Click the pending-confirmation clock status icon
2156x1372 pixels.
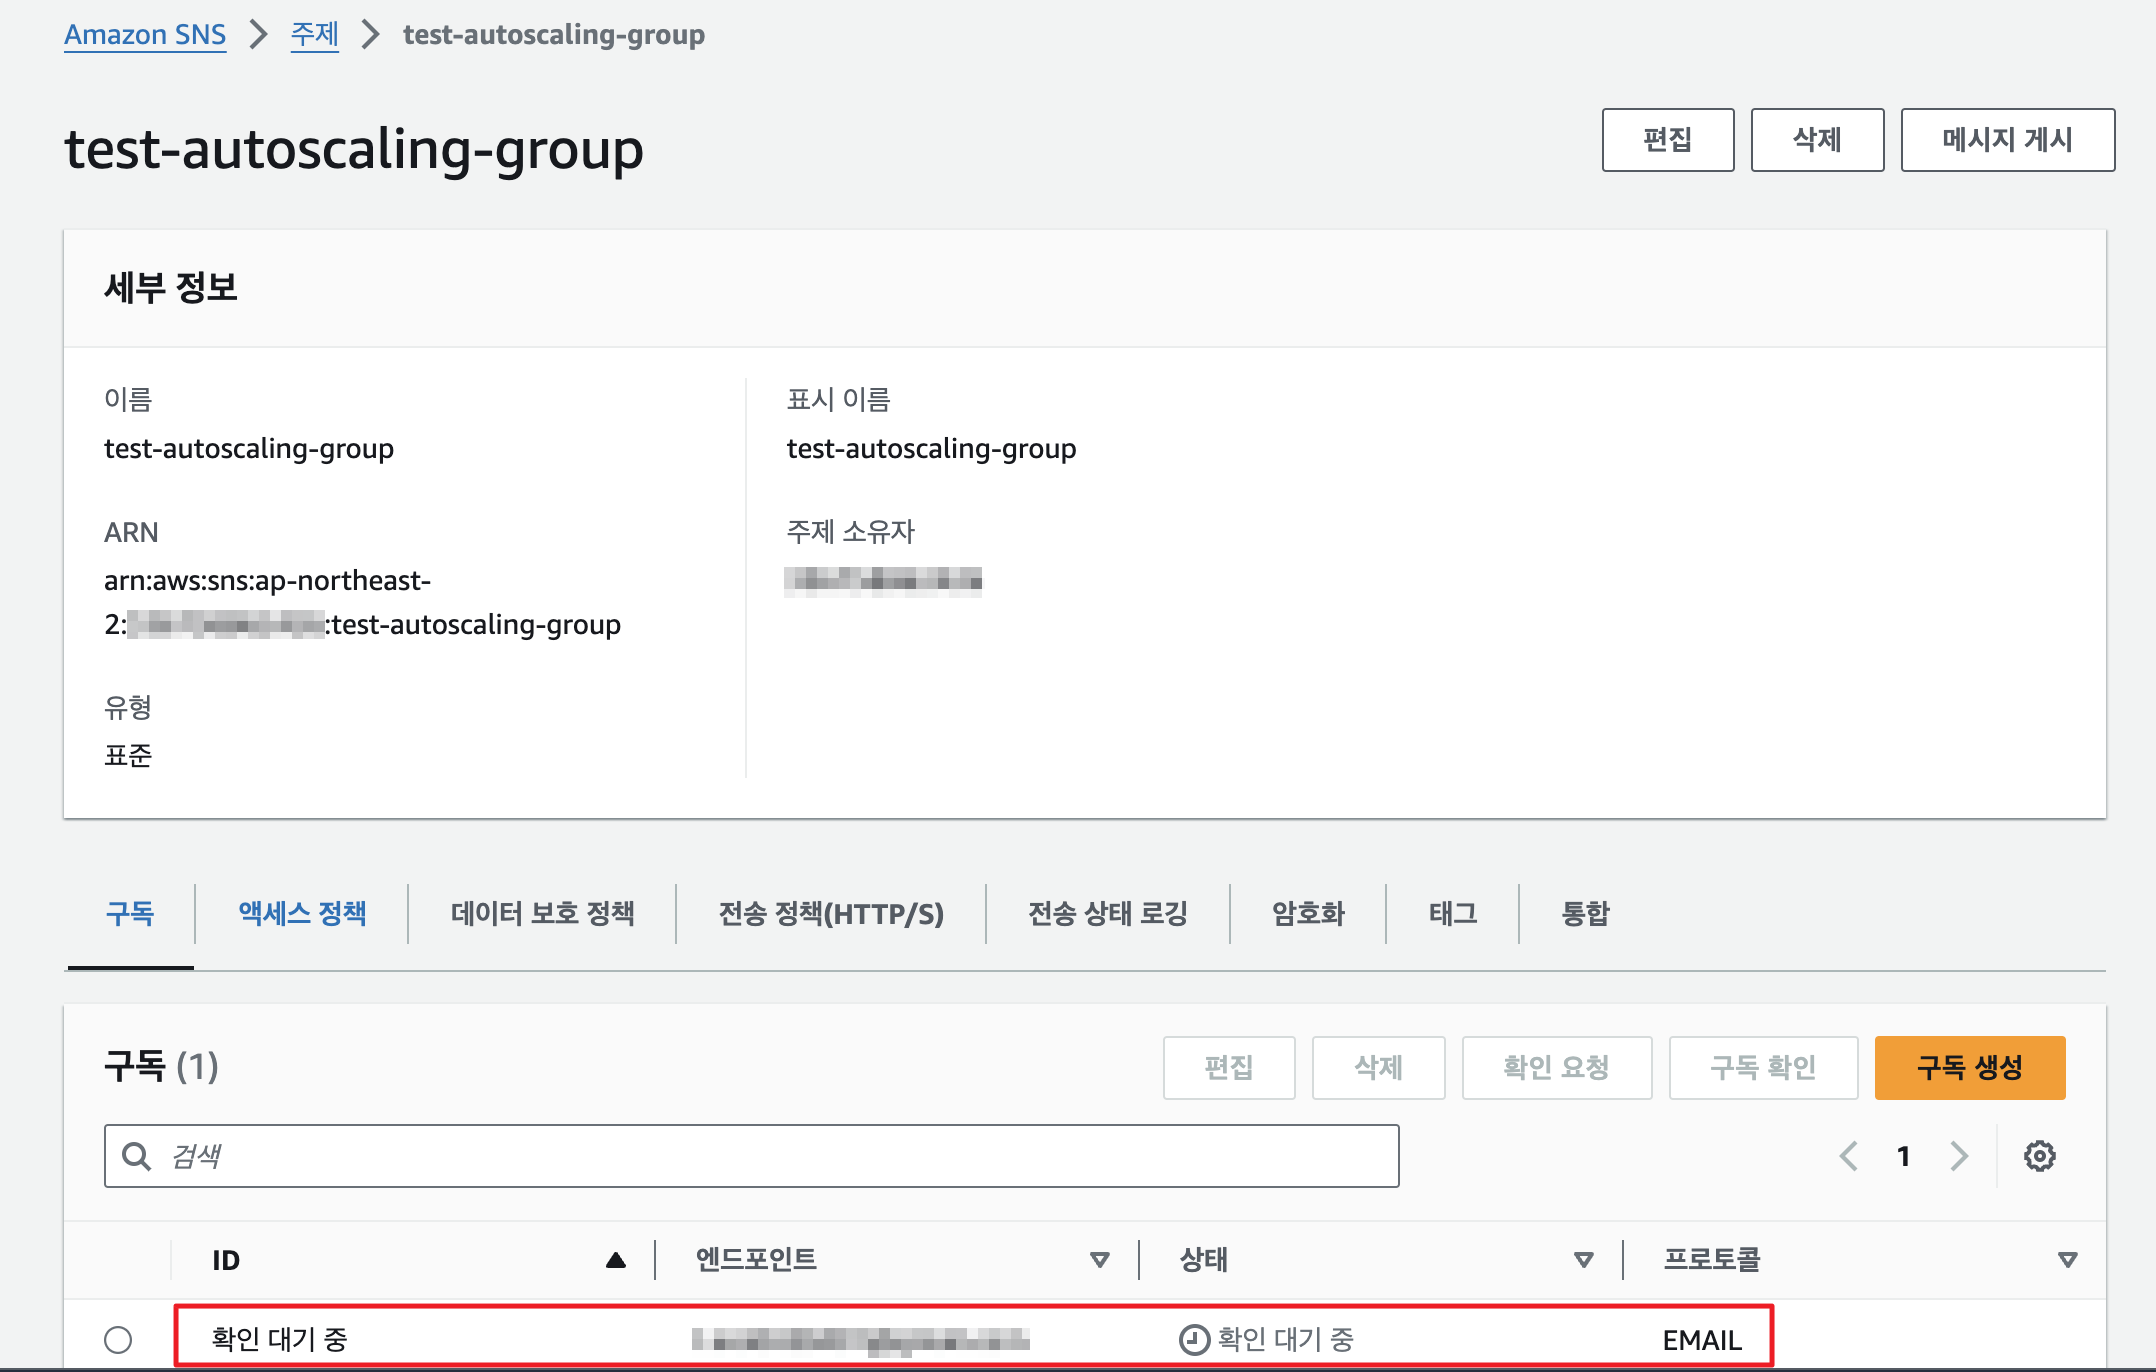tap(1194, 1339)
